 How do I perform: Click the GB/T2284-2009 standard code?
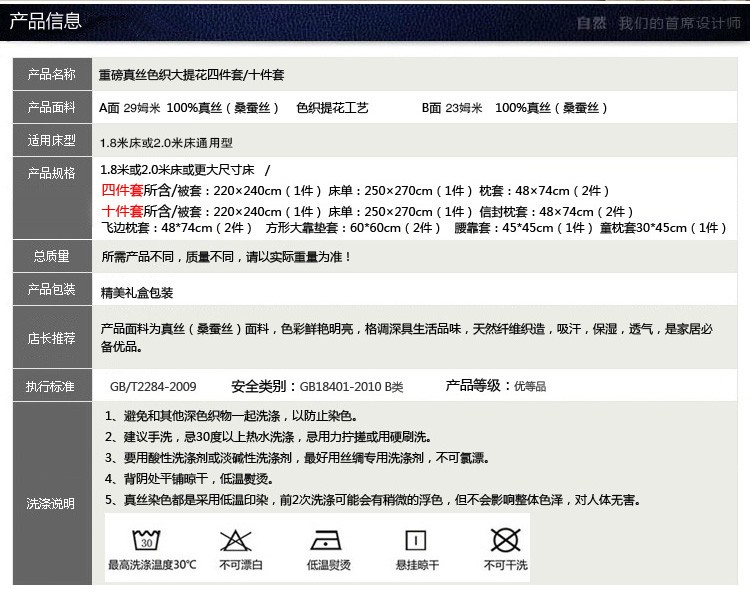pos(153,387)
